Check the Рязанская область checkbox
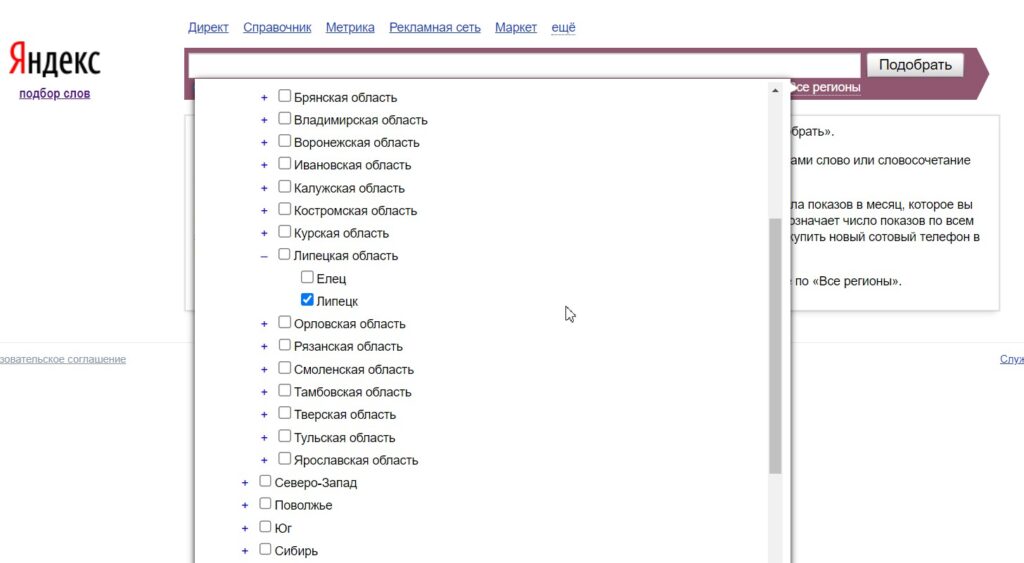 284,345
